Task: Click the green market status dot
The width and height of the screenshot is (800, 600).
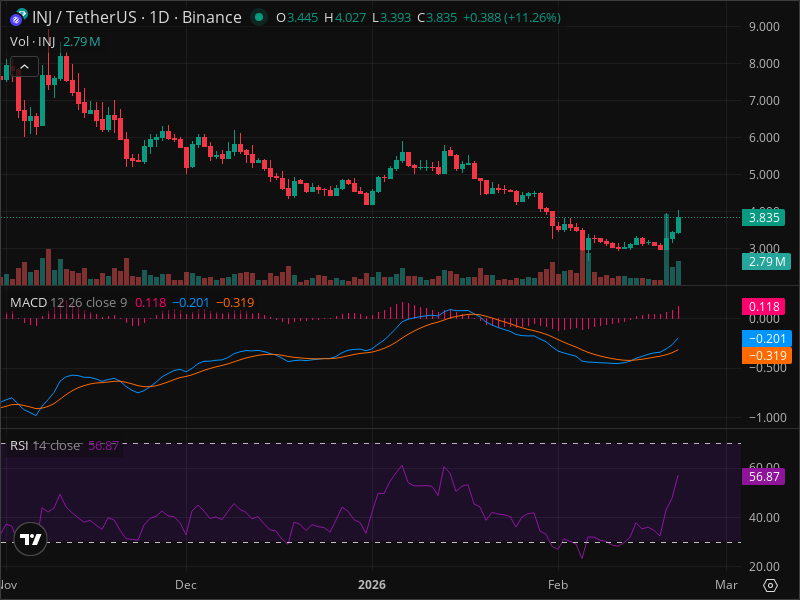Action: point(259,17)
